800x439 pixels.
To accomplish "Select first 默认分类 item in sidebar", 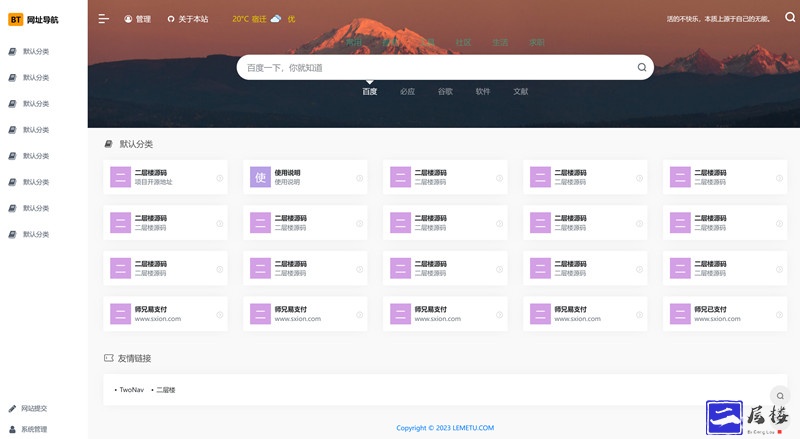I will coord(36,51).
